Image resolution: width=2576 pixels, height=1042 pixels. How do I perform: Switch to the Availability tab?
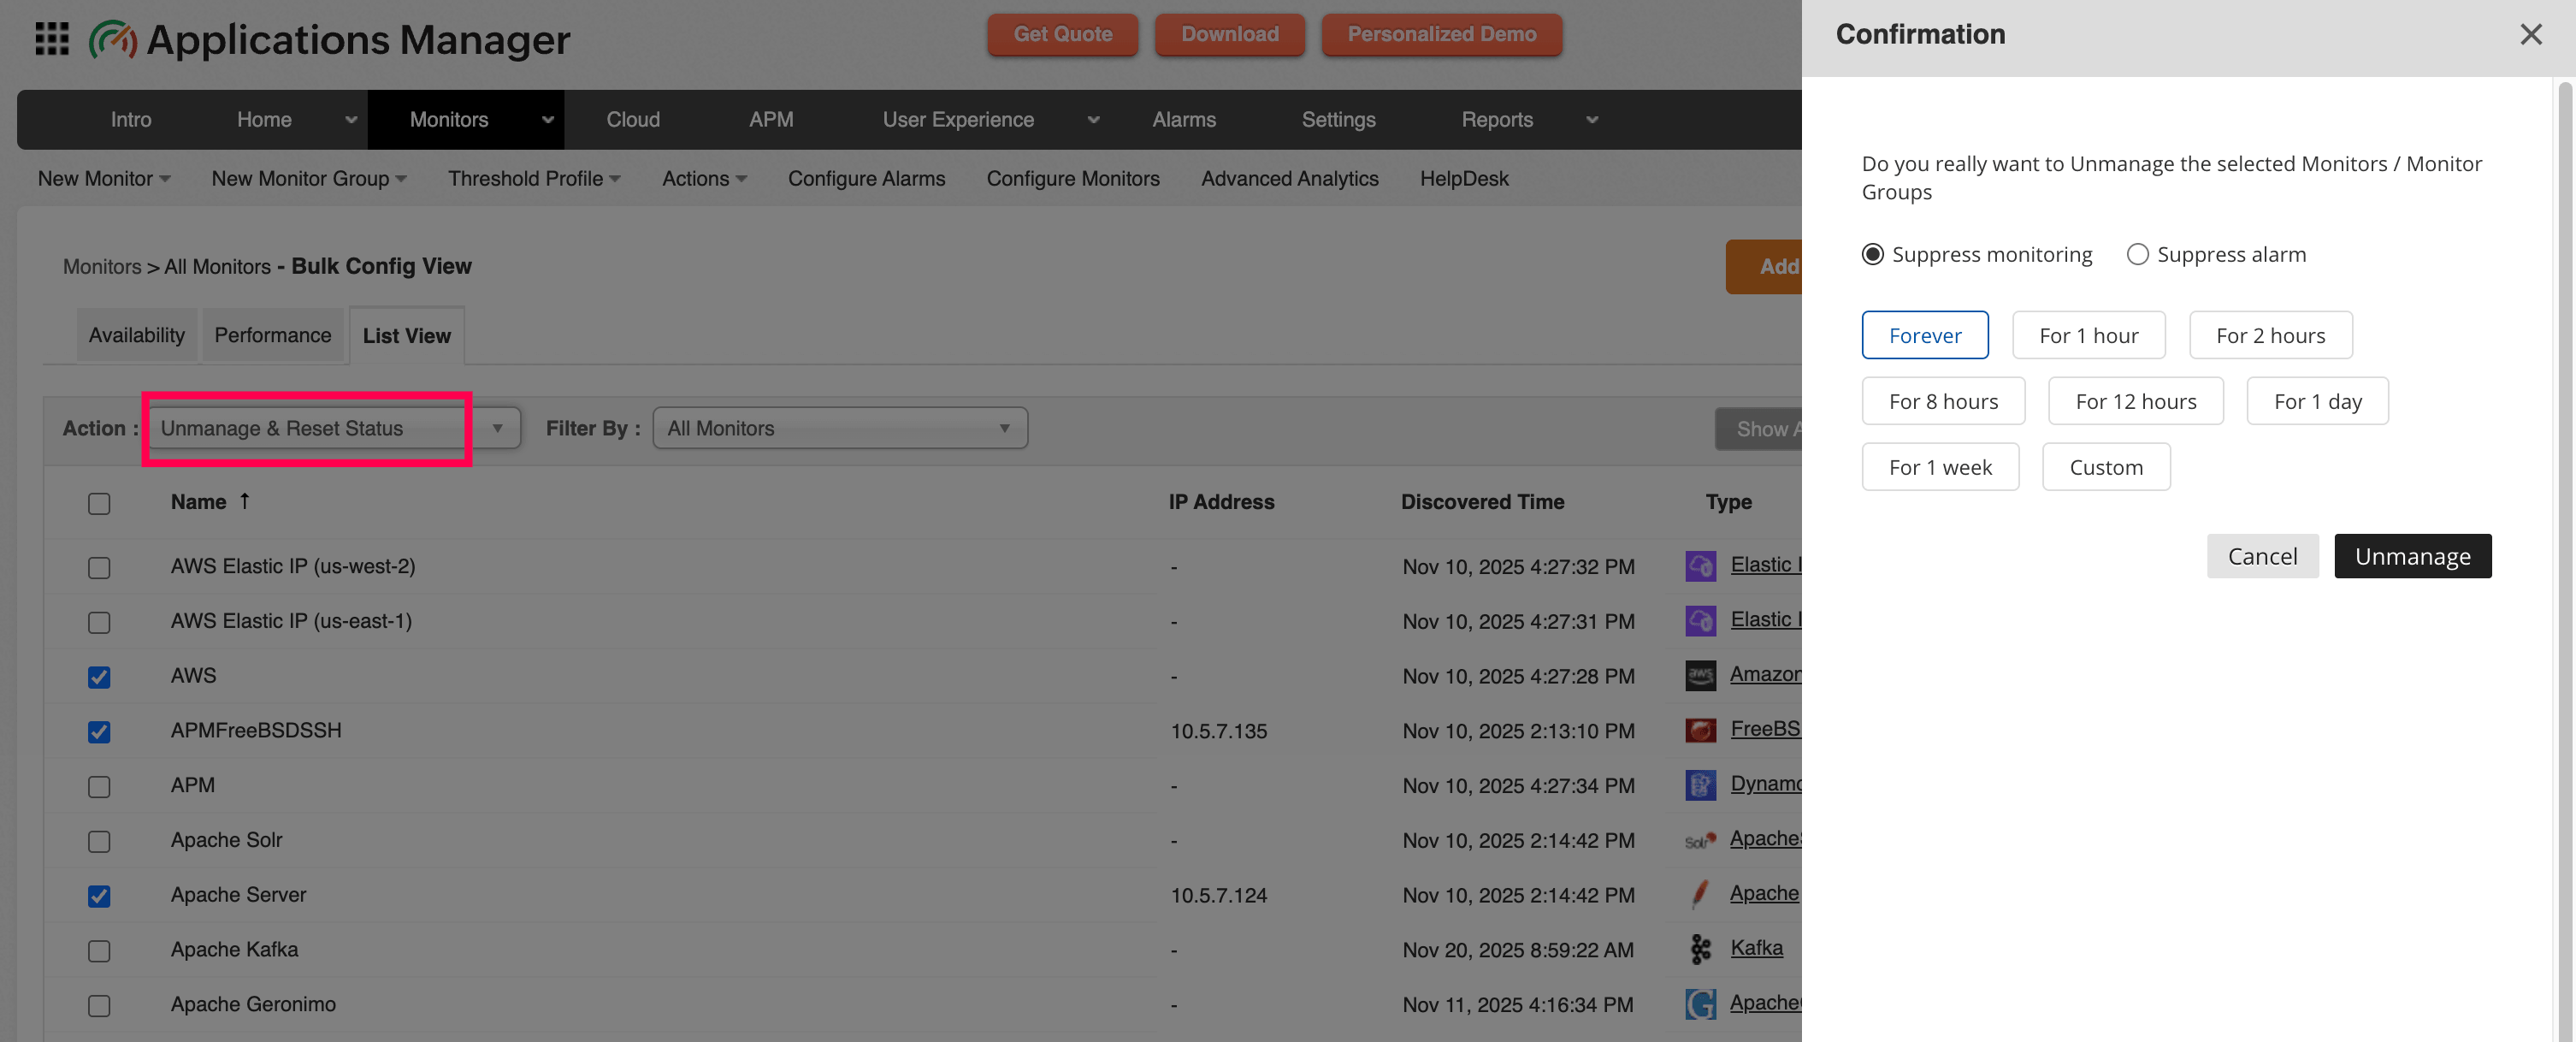click(137, 335)
